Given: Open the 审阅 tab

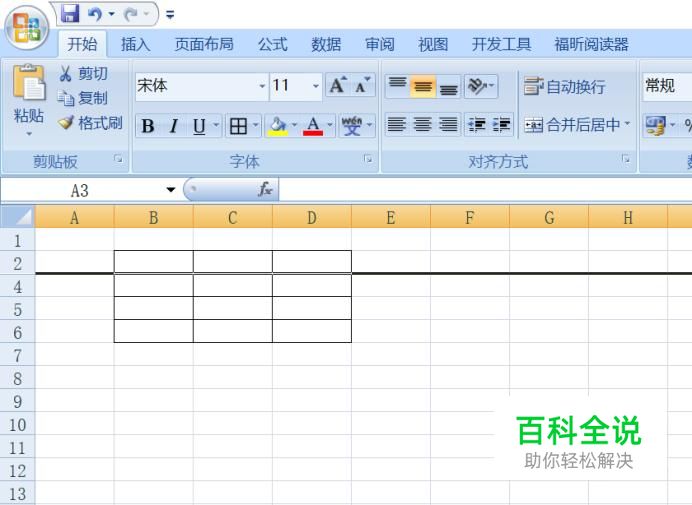Looking at the screenshot, I should [x=380, y=44].
